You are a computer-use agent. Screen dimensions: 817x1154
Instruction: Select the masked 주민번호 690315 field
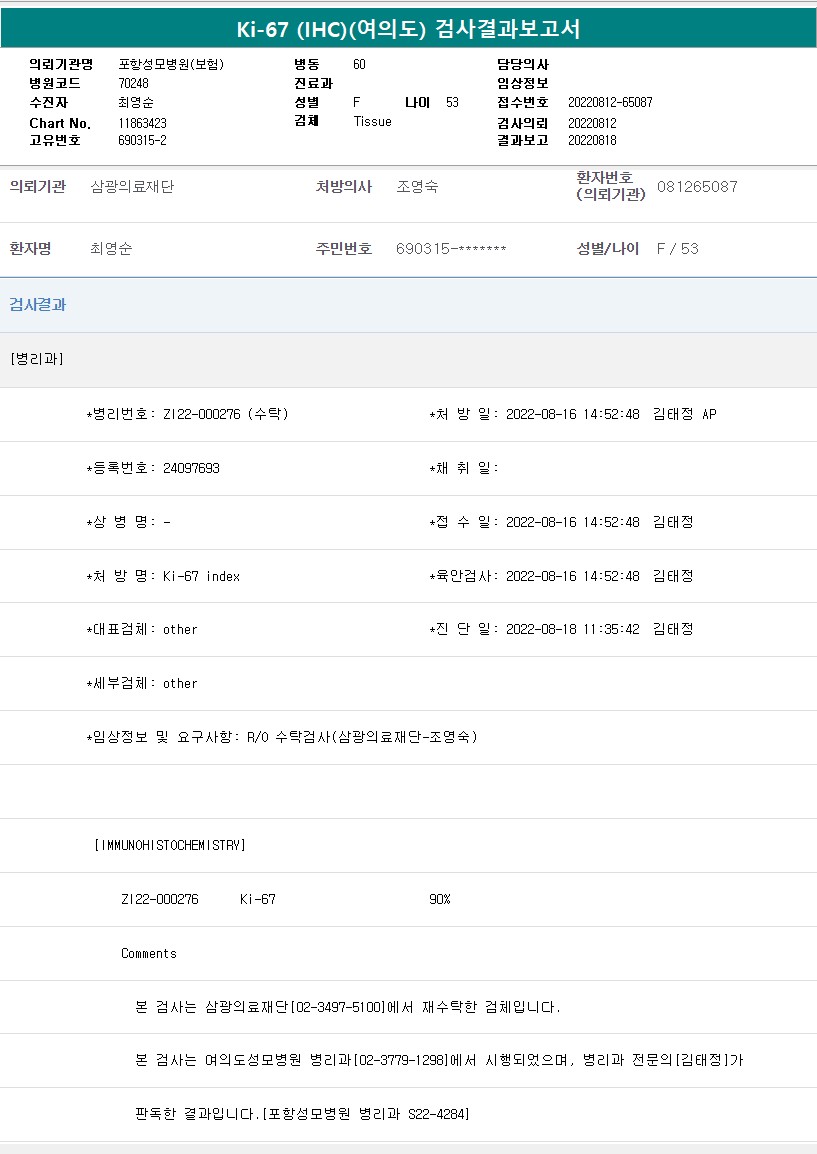[451, 249]
